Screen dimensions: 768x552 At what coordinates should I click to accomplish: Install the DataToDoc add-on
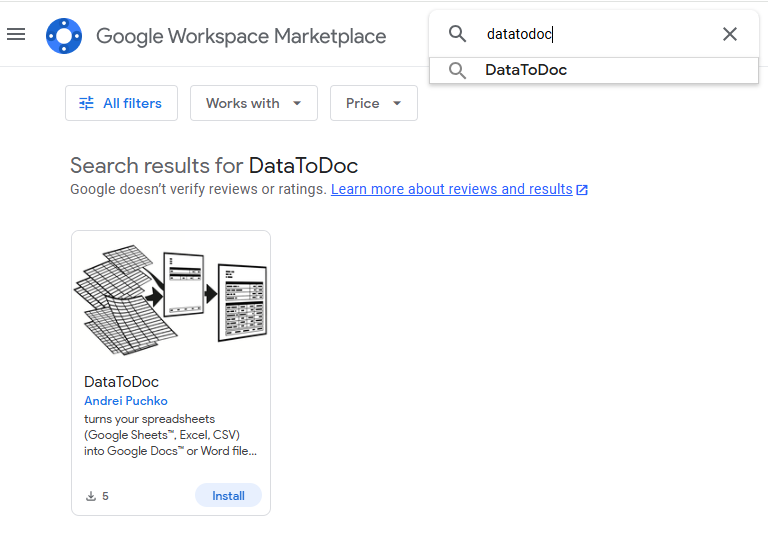[x=228, y=495]
